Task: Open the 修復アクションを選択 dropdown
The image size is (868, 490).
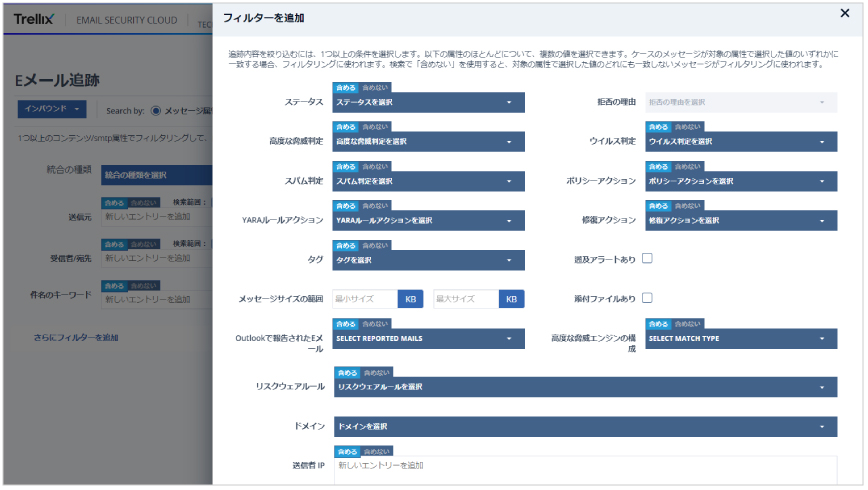Action: (741, 220)
